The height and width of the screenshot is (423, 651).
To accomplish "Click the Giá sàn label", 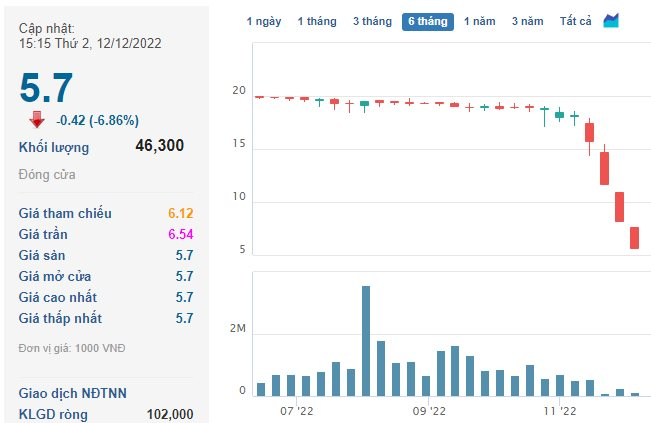I will 42,255.
